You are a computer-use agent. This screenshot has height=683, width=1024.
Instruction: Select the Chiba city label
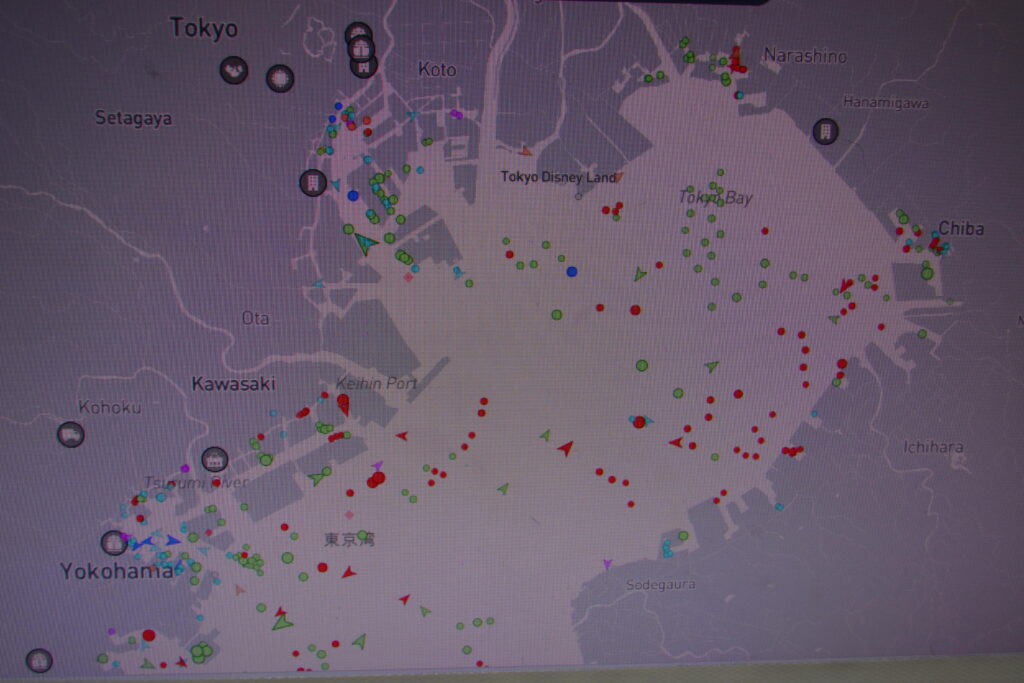(960, 229)
